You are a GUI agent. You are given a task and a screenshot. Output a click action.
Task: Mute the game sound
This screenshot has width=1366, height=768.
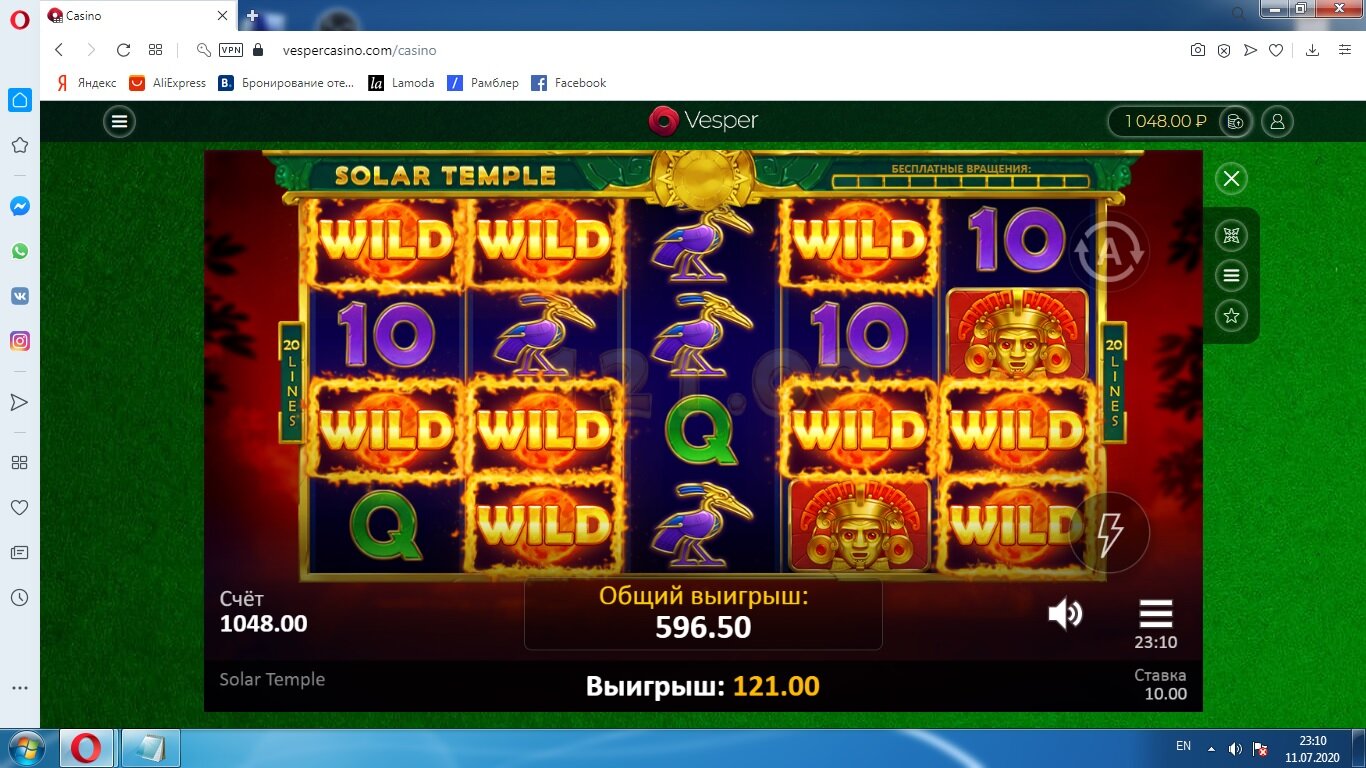point(1065,613)
